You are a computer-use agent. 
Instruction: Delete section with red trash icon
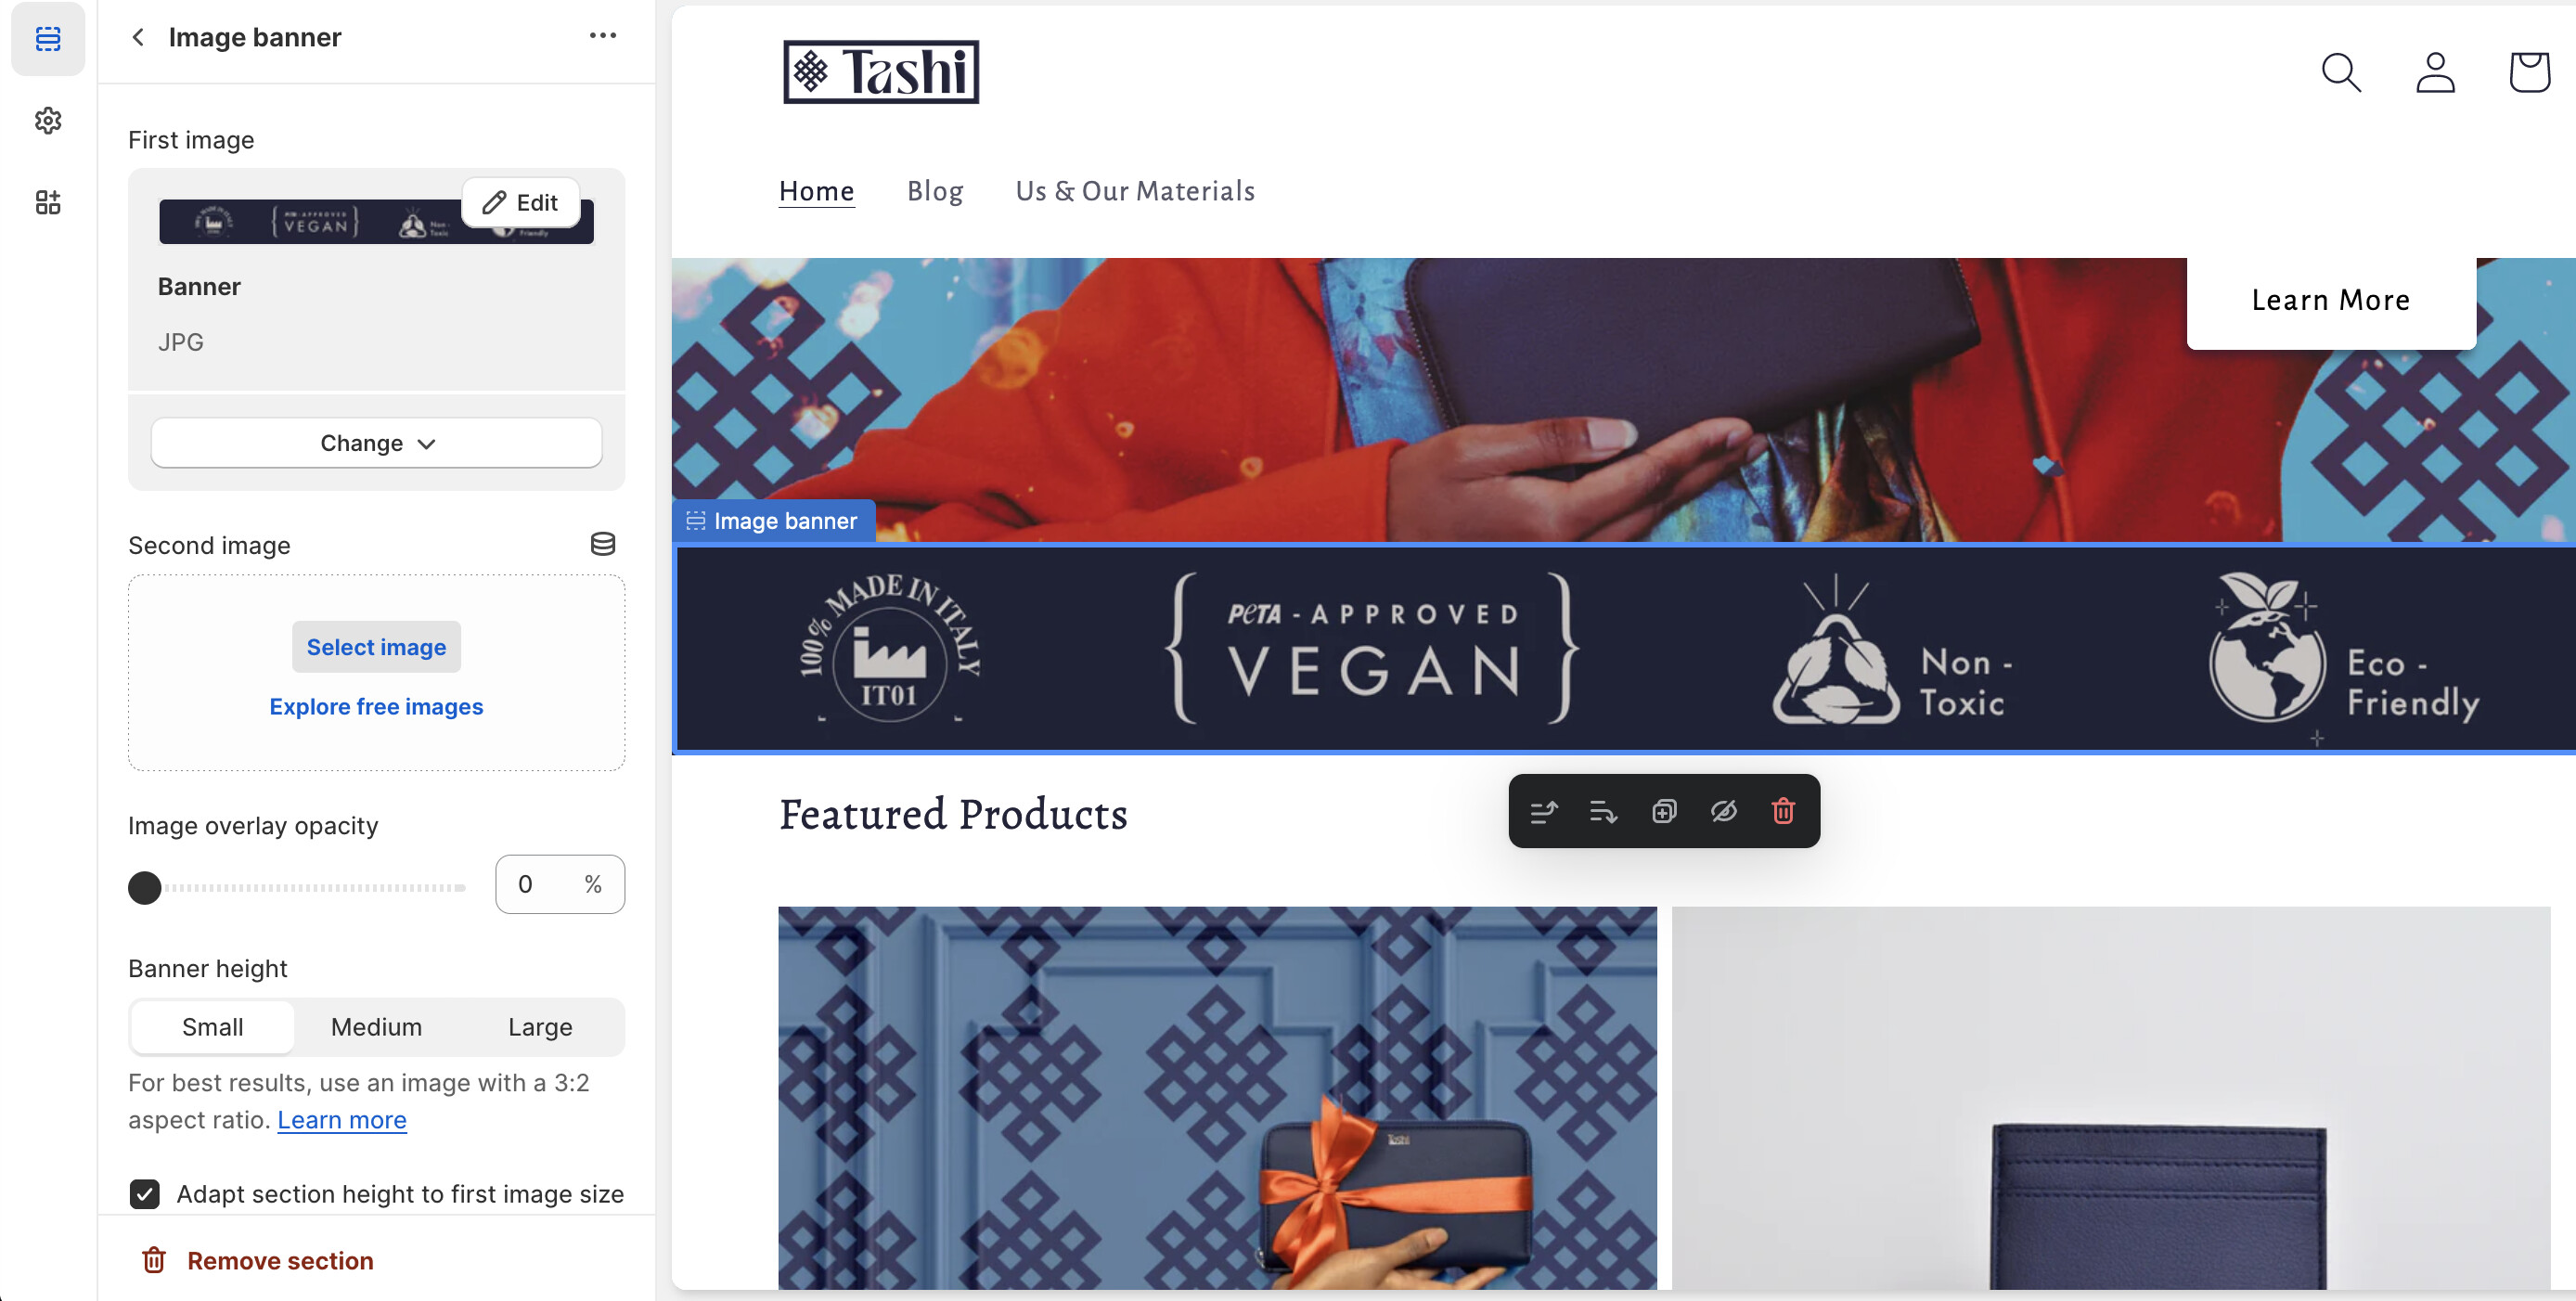pyautogui.click(x=1783, y=811)
